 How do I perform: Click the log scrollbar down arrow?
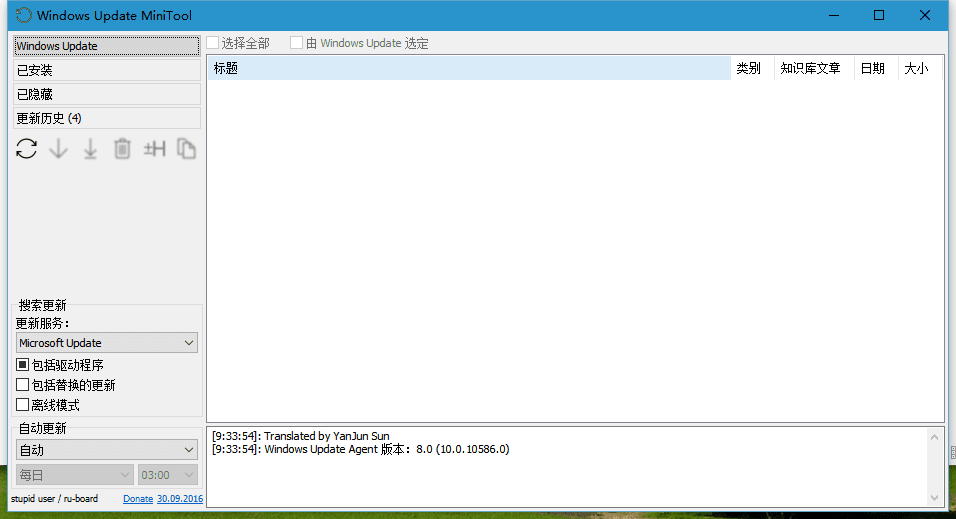pos(934,498)
